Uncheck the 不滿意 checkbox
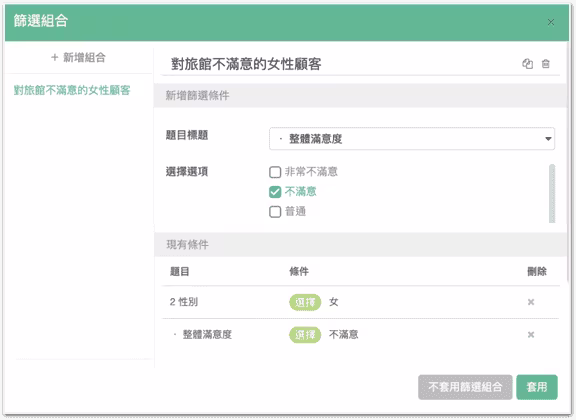 275,192
